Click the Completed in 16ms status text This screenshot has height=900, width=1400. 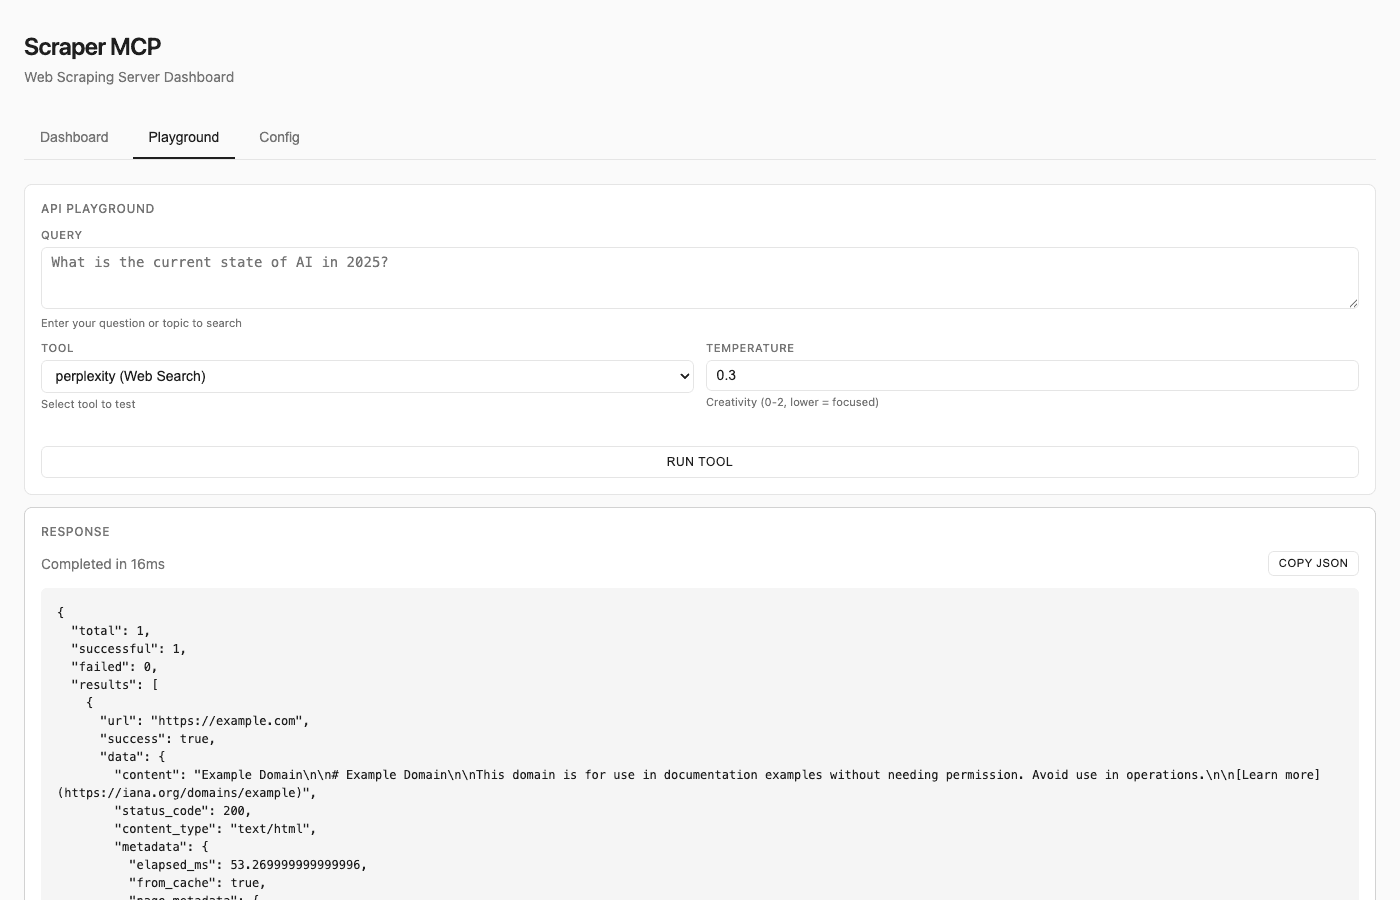(x=103, y=564)
